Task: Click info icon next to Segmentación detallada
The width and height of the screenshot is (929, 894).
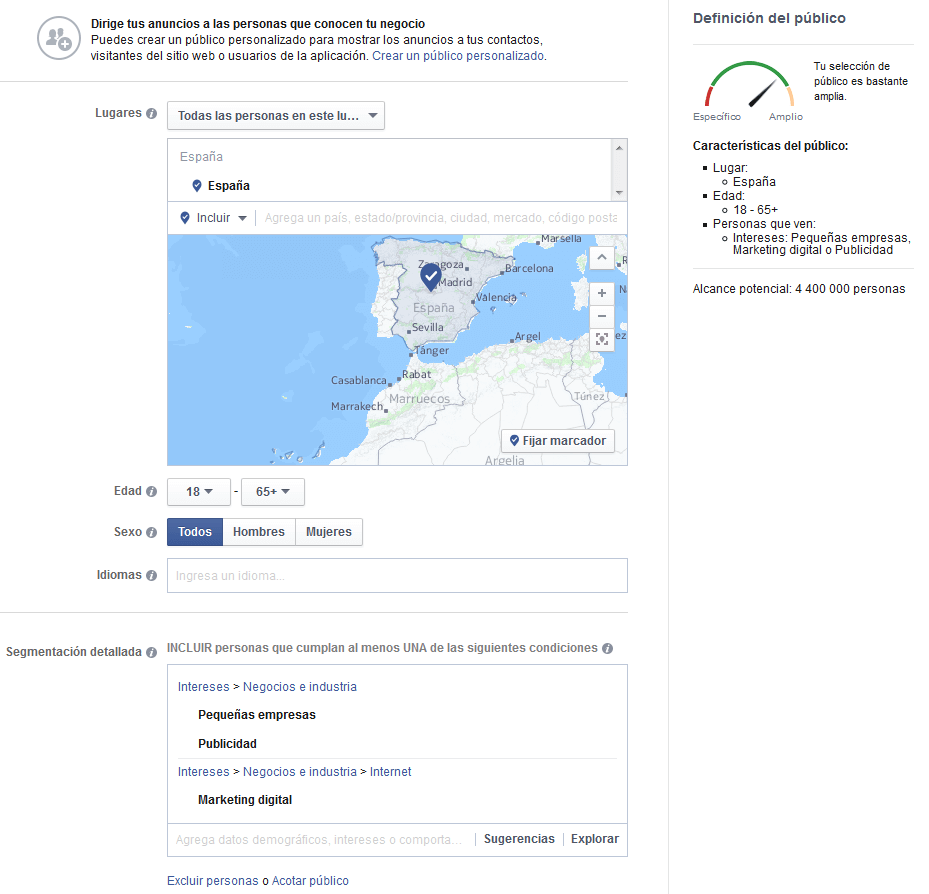Action: point(152,652)
